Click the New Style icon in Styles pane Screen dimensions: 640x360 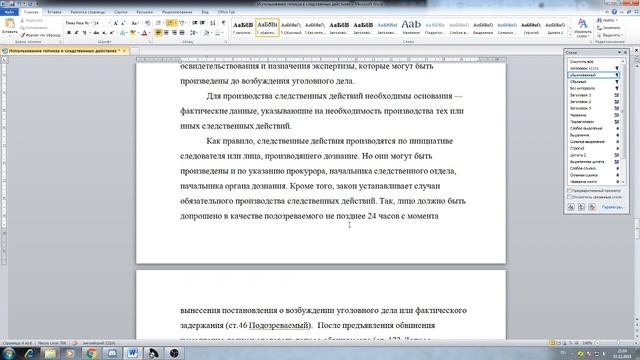click(571, 207)
